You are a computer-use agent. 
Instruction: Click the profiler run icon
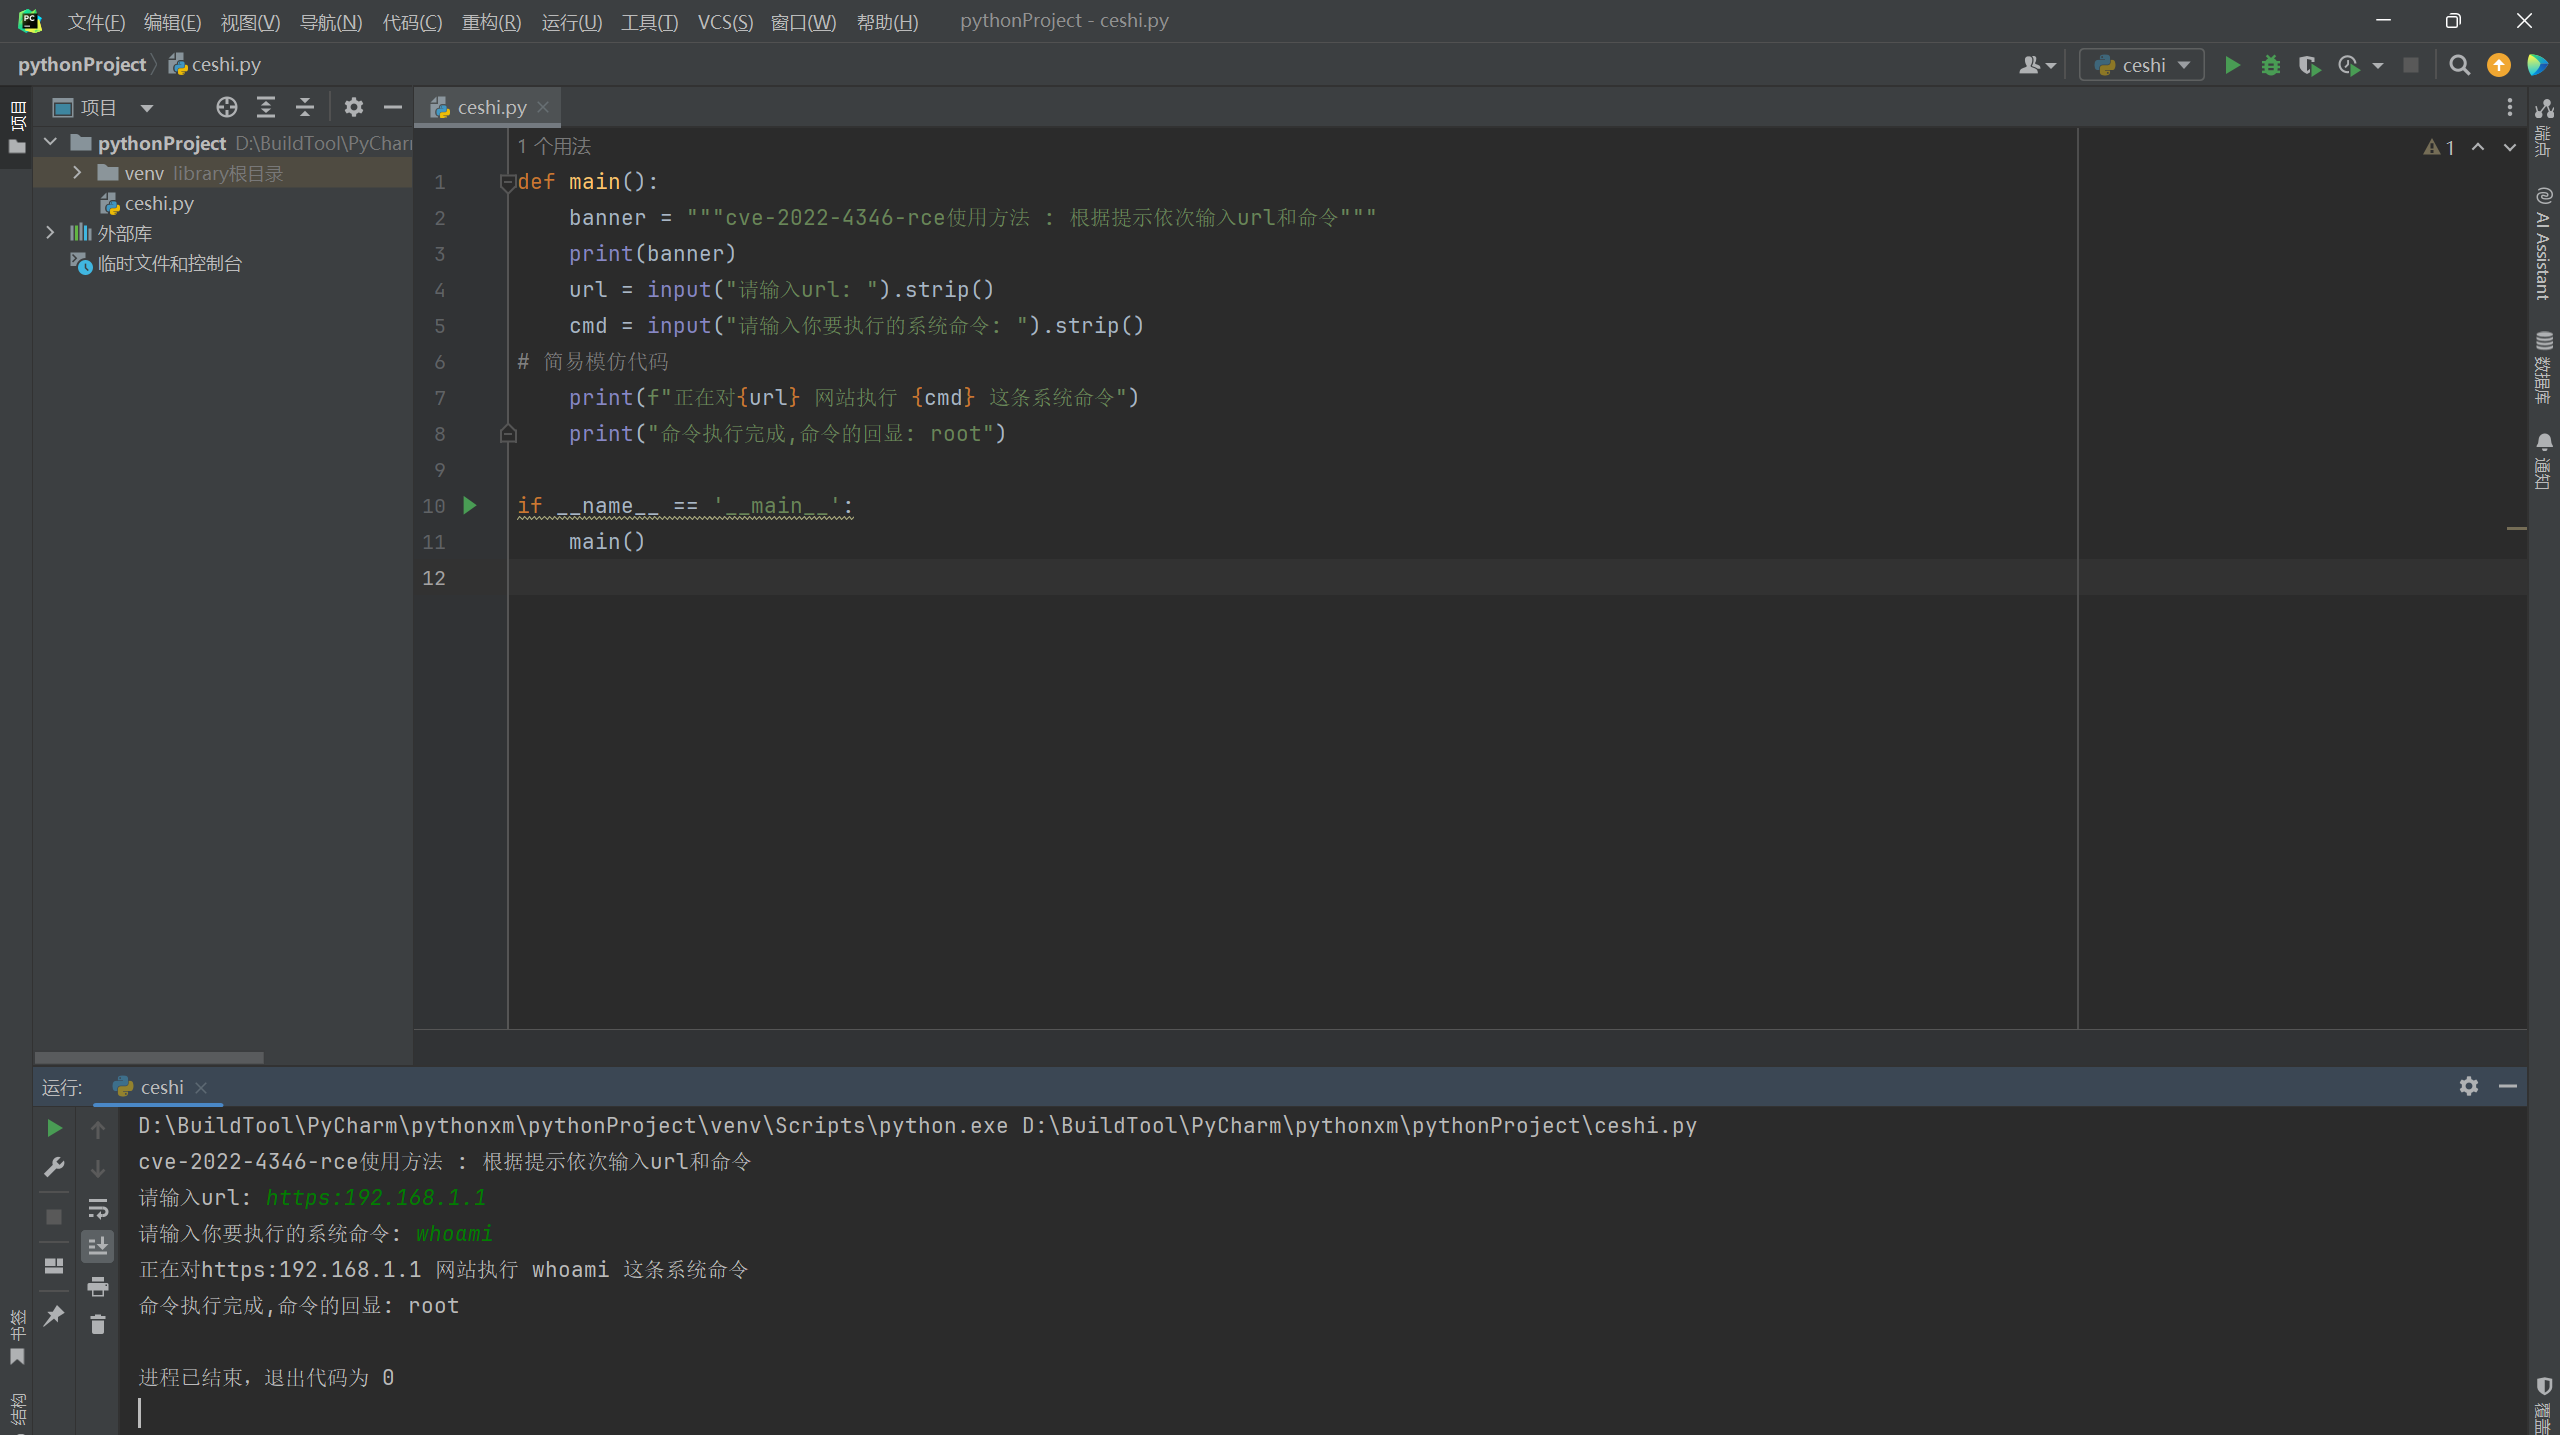pos(2349,65)
